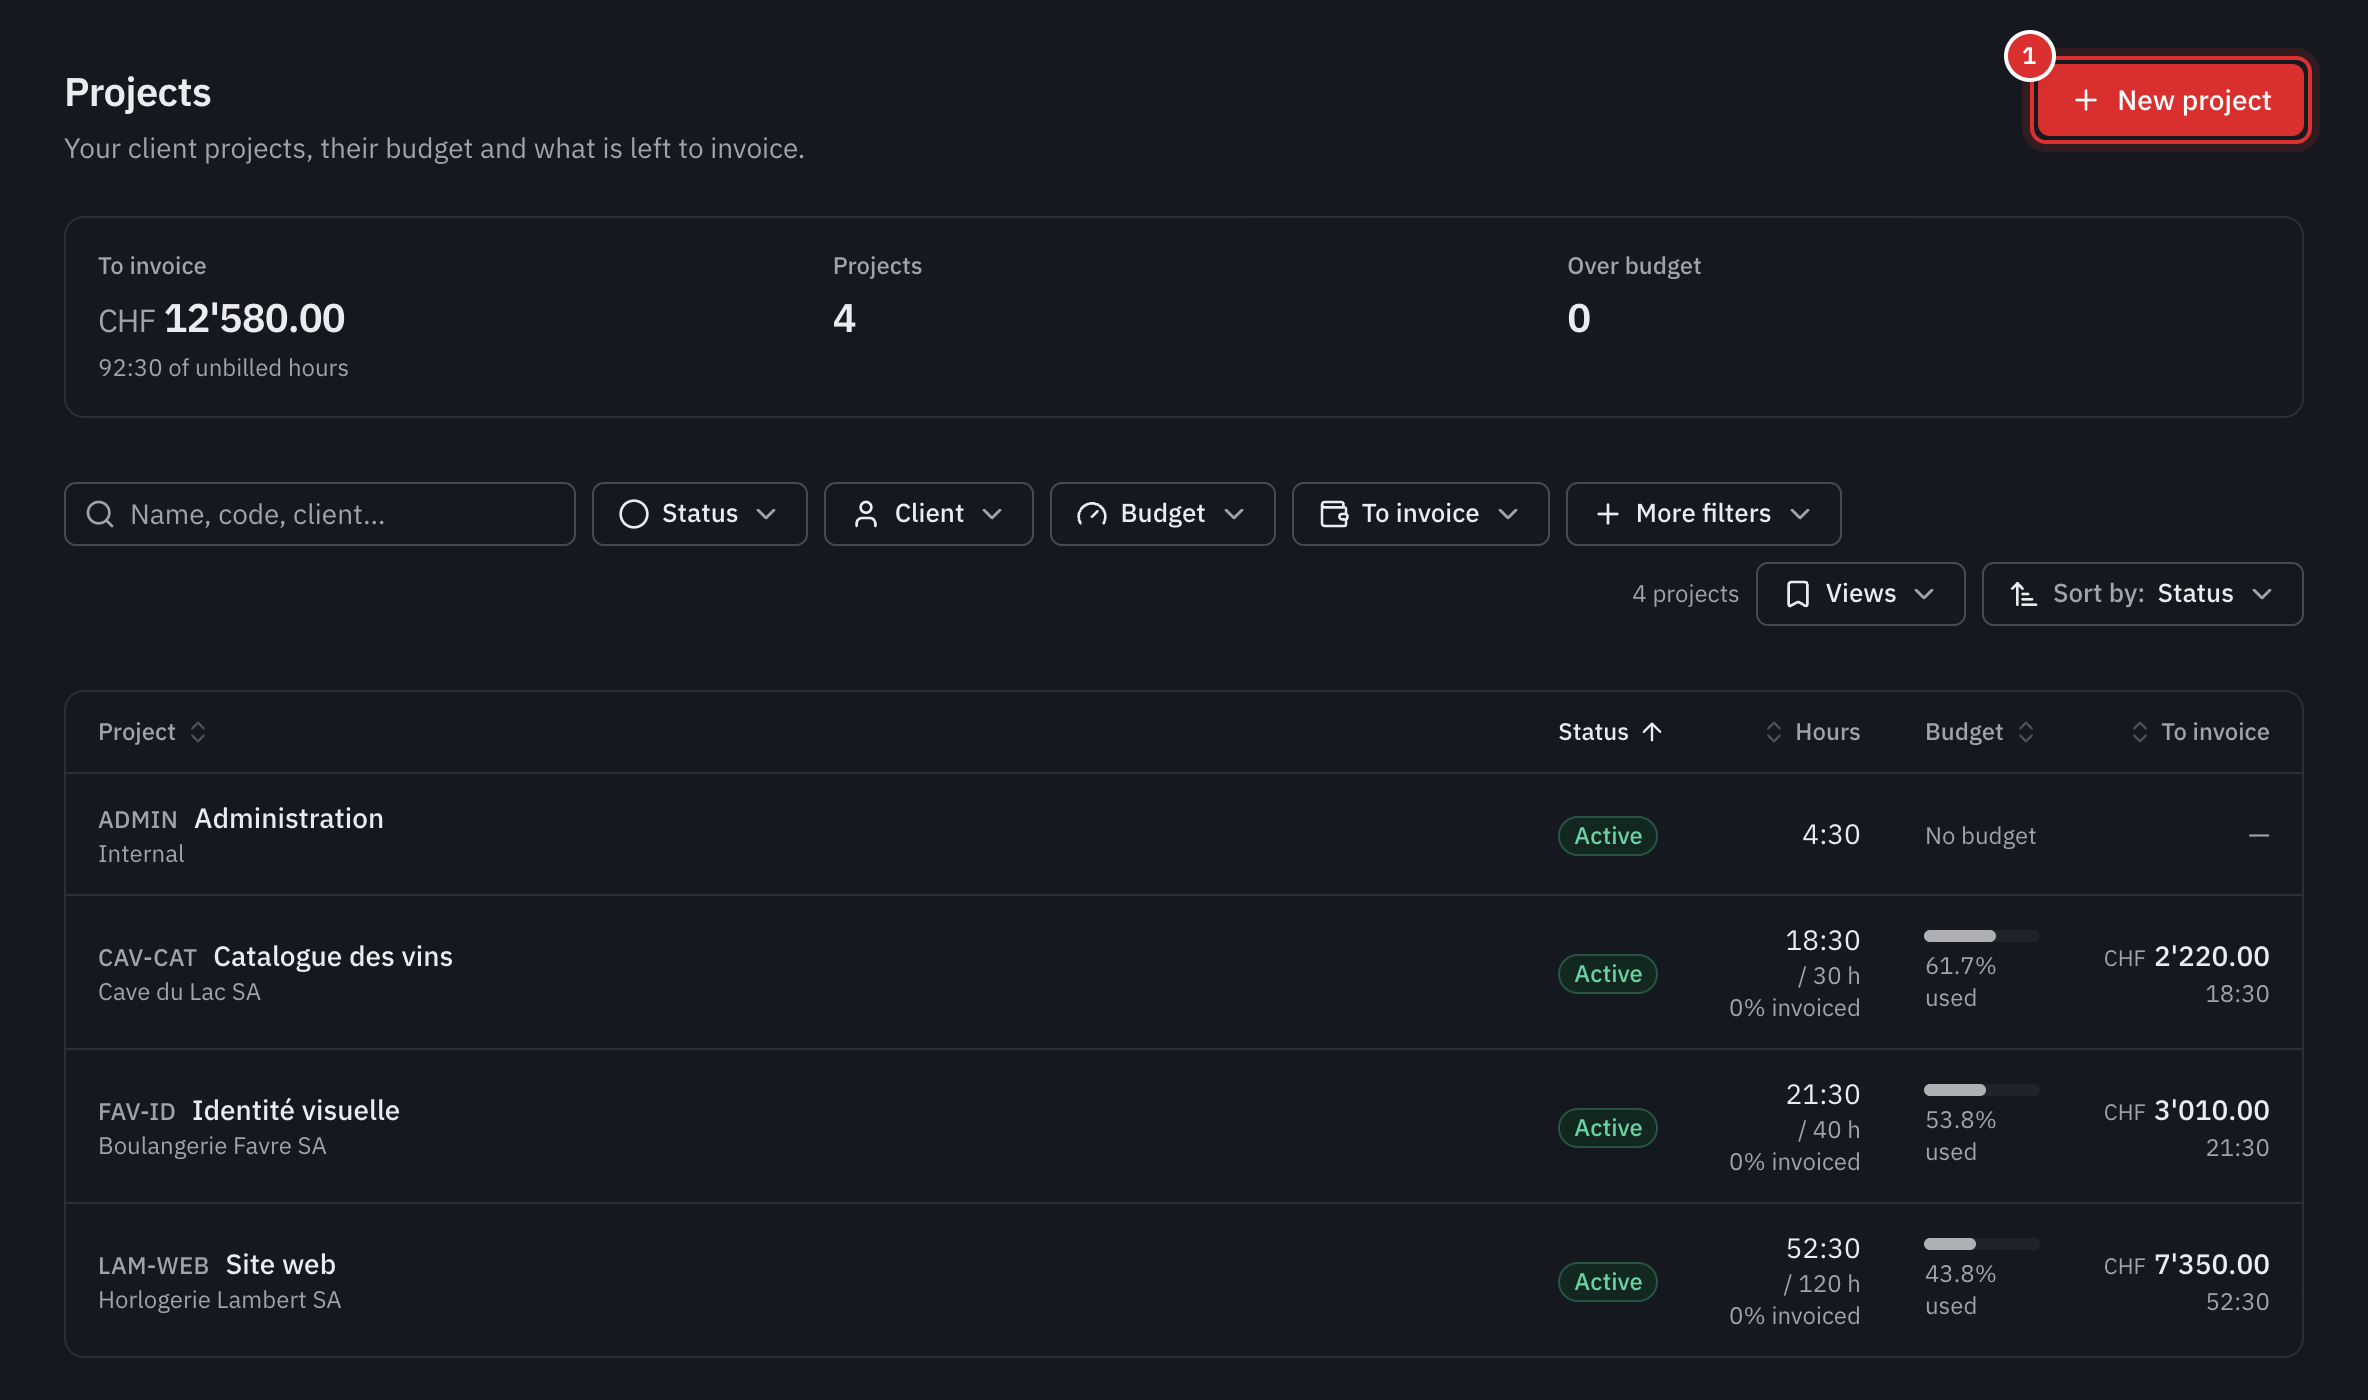Click the New project button

click(2171, 100)
